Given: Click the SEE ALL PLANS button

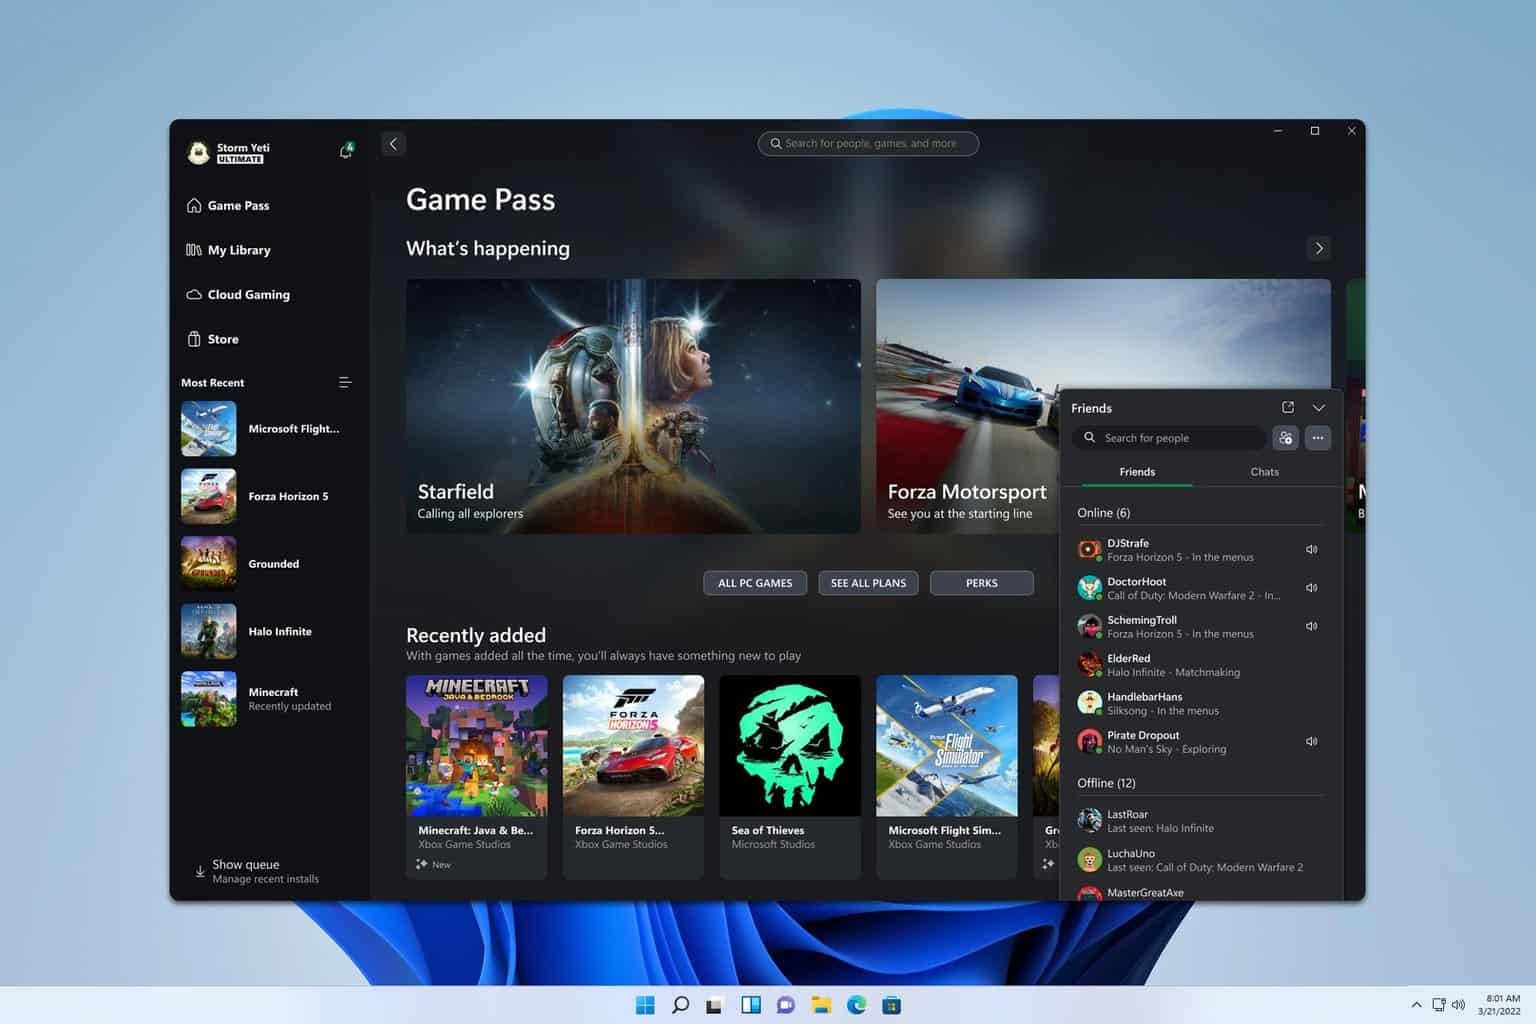Looking at the screenshot, I should coord(868,583).
